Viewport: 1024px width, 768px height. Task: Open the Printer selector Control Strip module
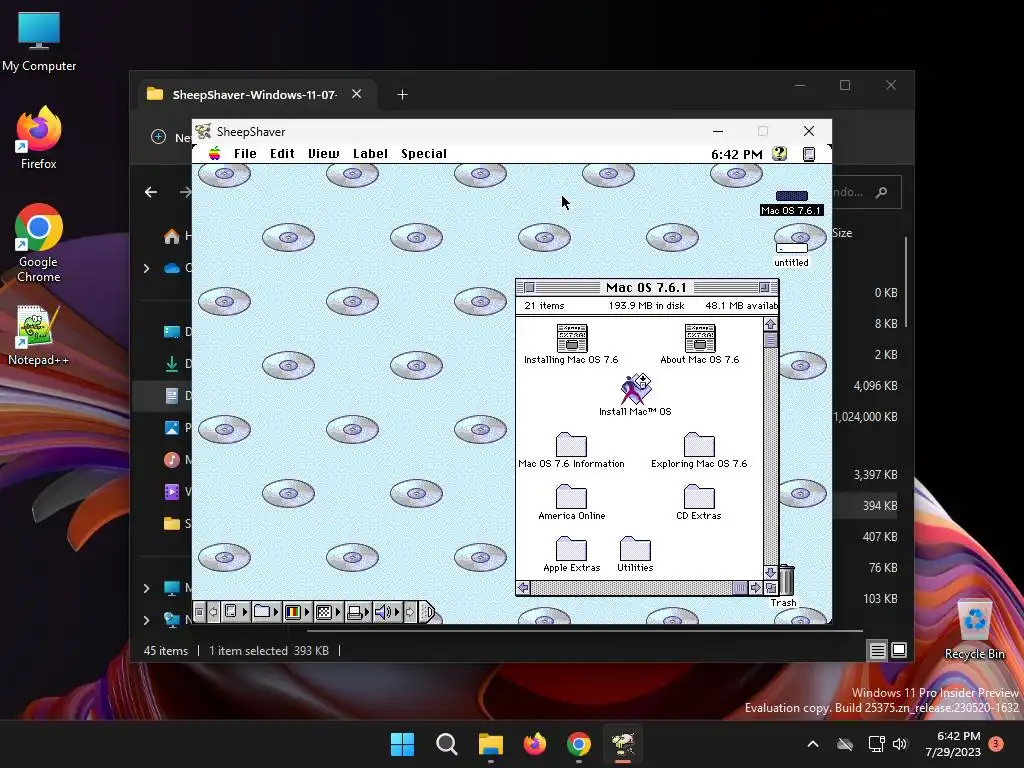pyautogui.click(x=358, y=612)
